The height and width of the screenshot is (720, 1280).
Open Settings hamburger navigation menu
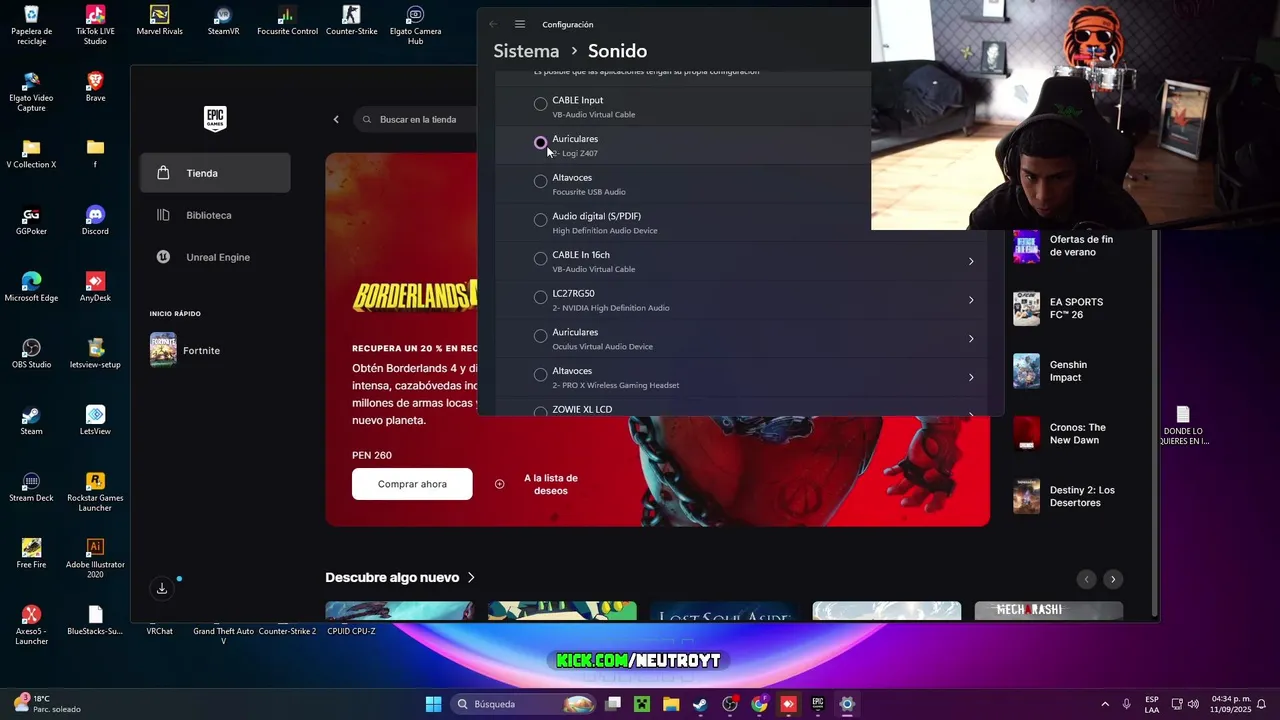point(520,24)
